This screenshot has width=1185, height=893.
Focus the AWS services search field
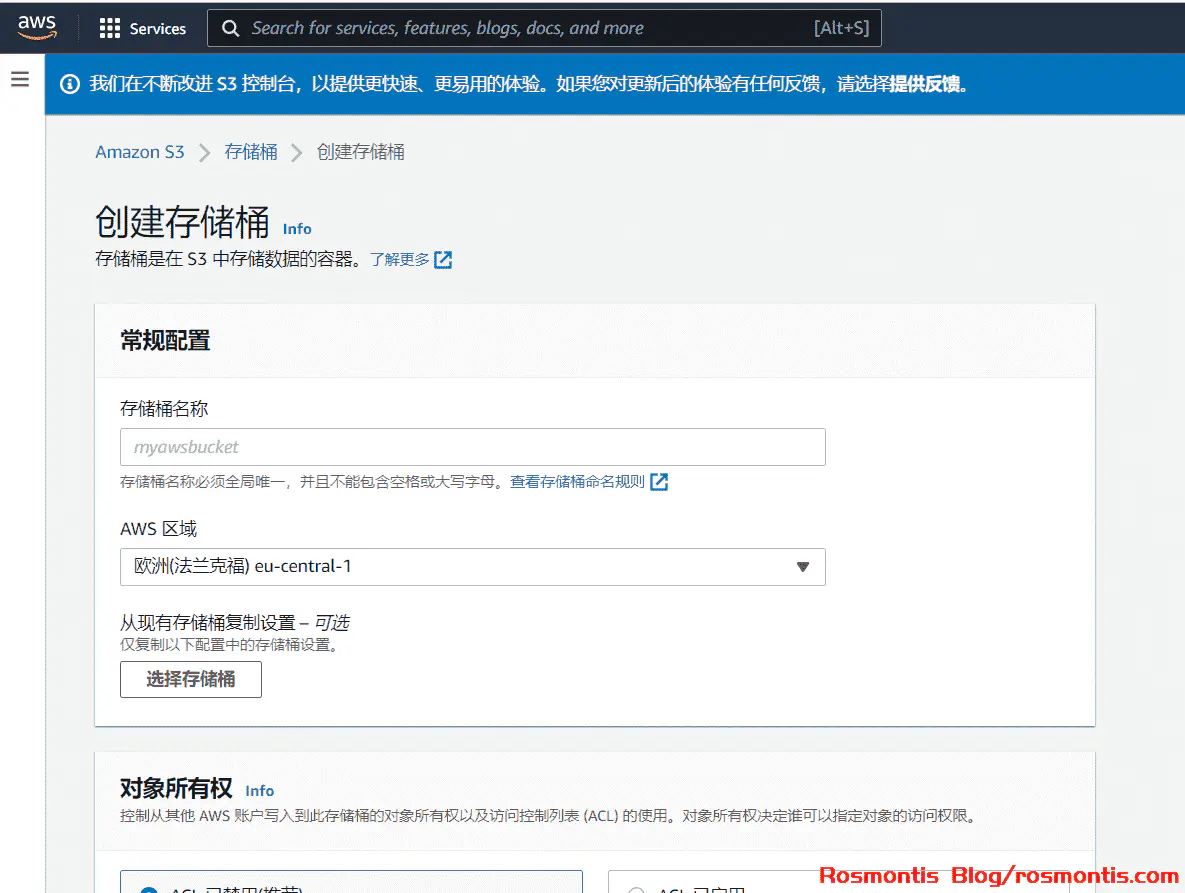(x=544, y=29)
